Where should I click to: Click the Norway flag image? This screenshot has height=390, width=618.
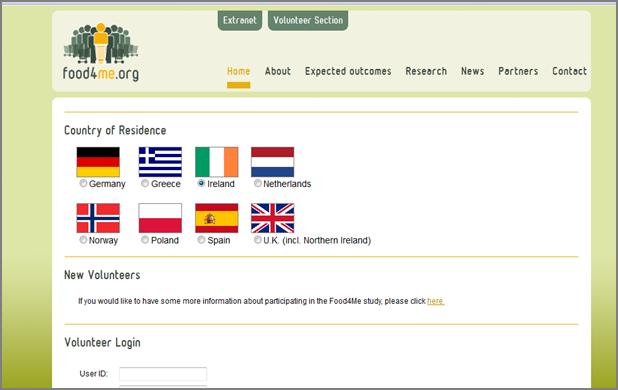tap(98, 218)
